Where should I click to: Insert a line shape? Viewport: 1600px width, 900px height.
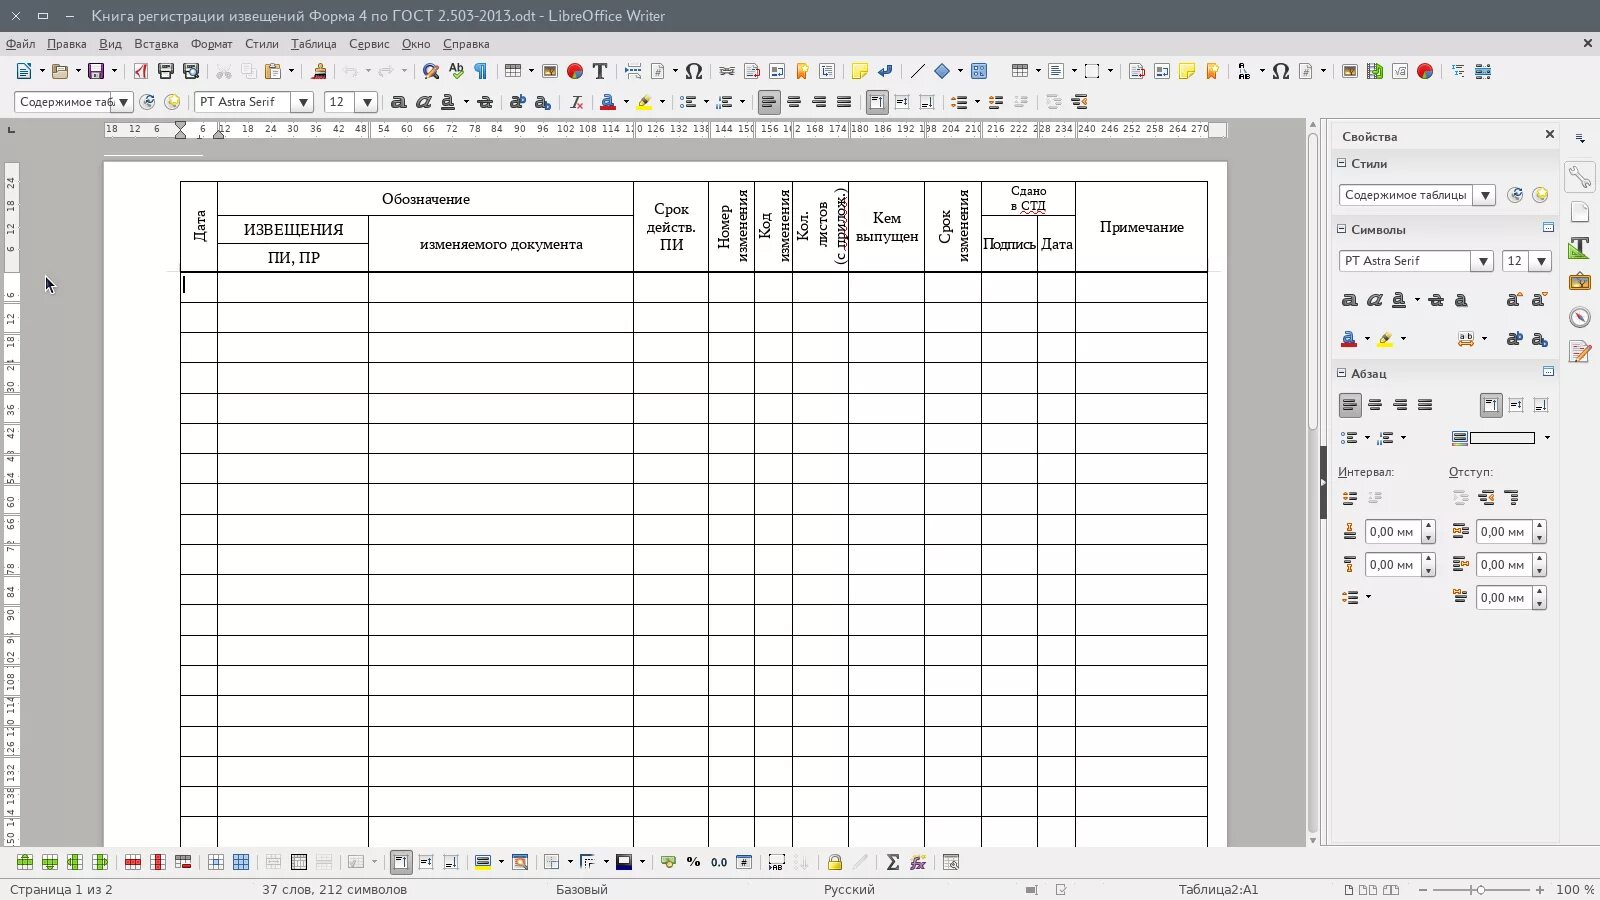(x=917, y=71)
